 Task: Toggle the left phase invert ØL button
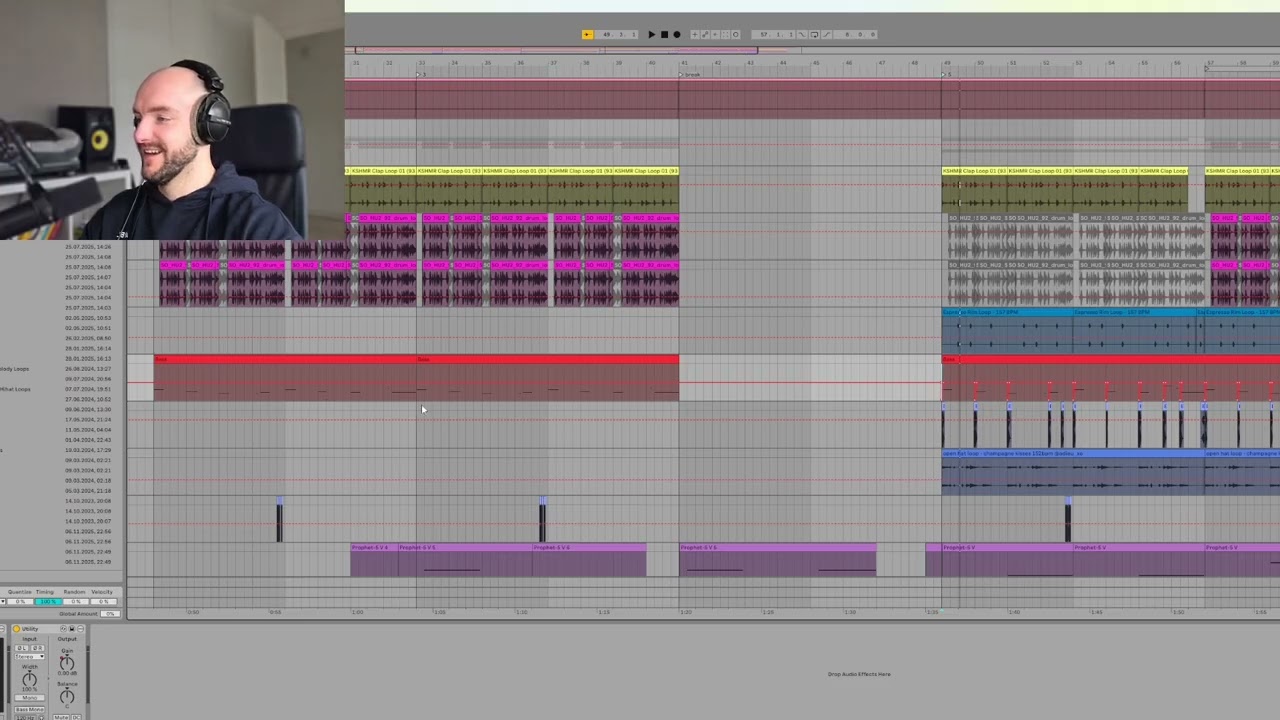point(22,648)
